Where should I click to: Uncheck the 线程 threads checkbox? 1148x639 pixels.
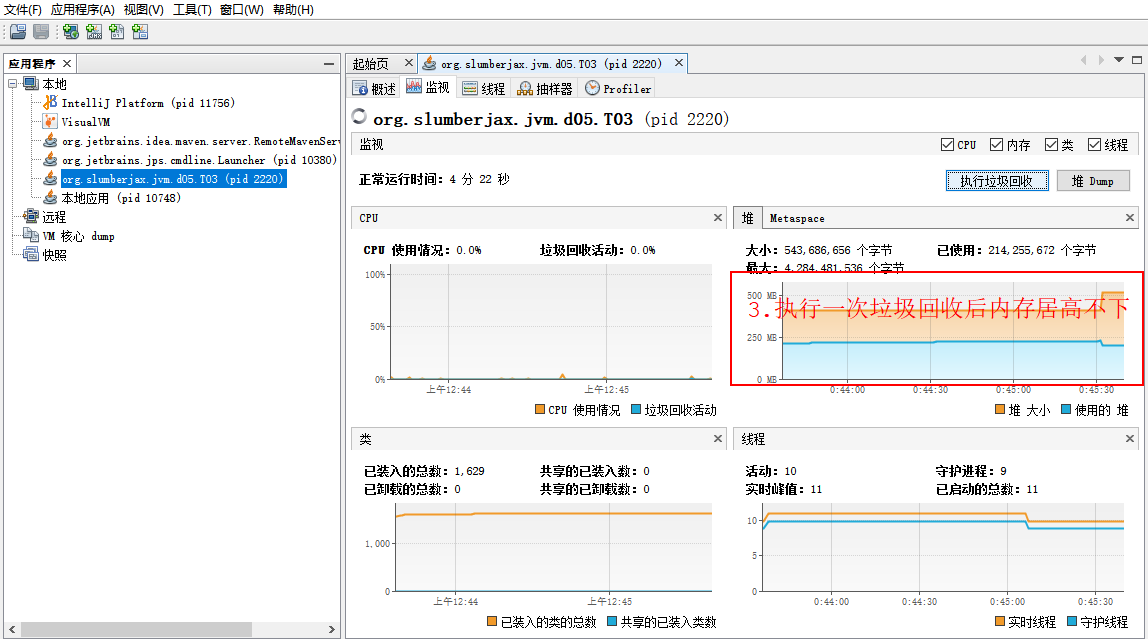[x=1094, y=145]
